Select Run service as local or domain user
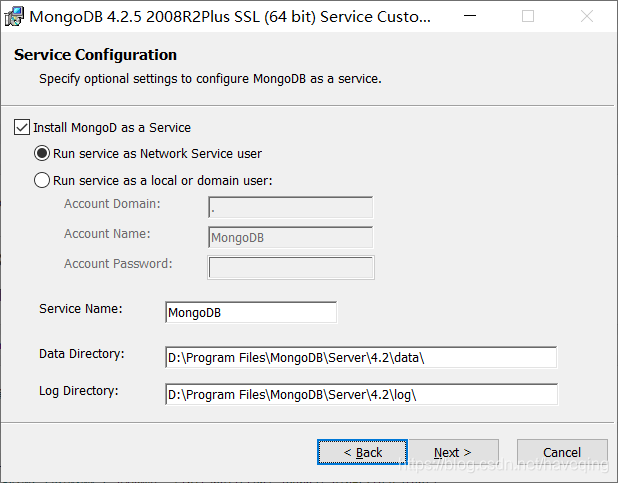 click(x=42, y=180)
